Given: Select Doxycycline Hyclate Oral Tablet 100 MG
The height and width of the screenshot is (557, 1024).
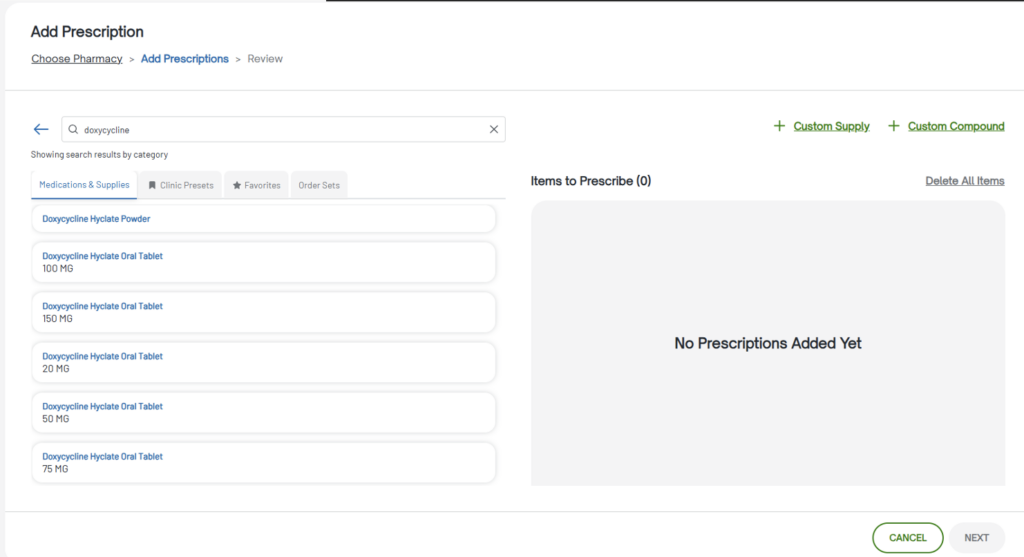Looking at the screenshot, I should point(264,262).
